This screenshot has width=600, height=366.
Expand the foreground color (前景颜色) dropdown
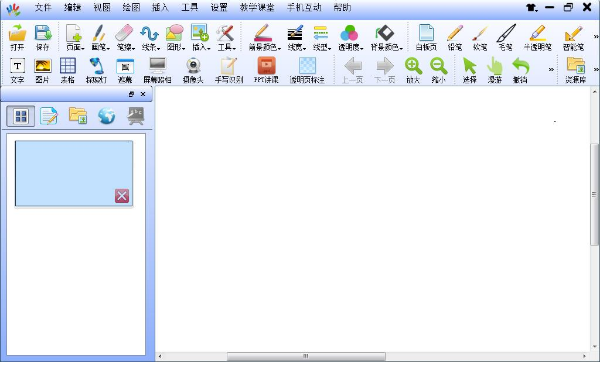coord(264,38)
